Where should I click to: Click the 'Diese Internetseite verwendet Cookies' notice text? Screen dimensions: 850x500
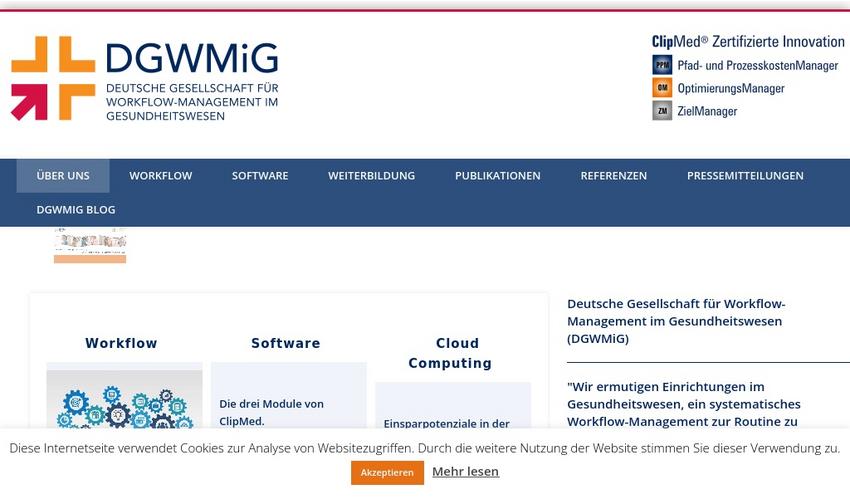pos(424,448)
